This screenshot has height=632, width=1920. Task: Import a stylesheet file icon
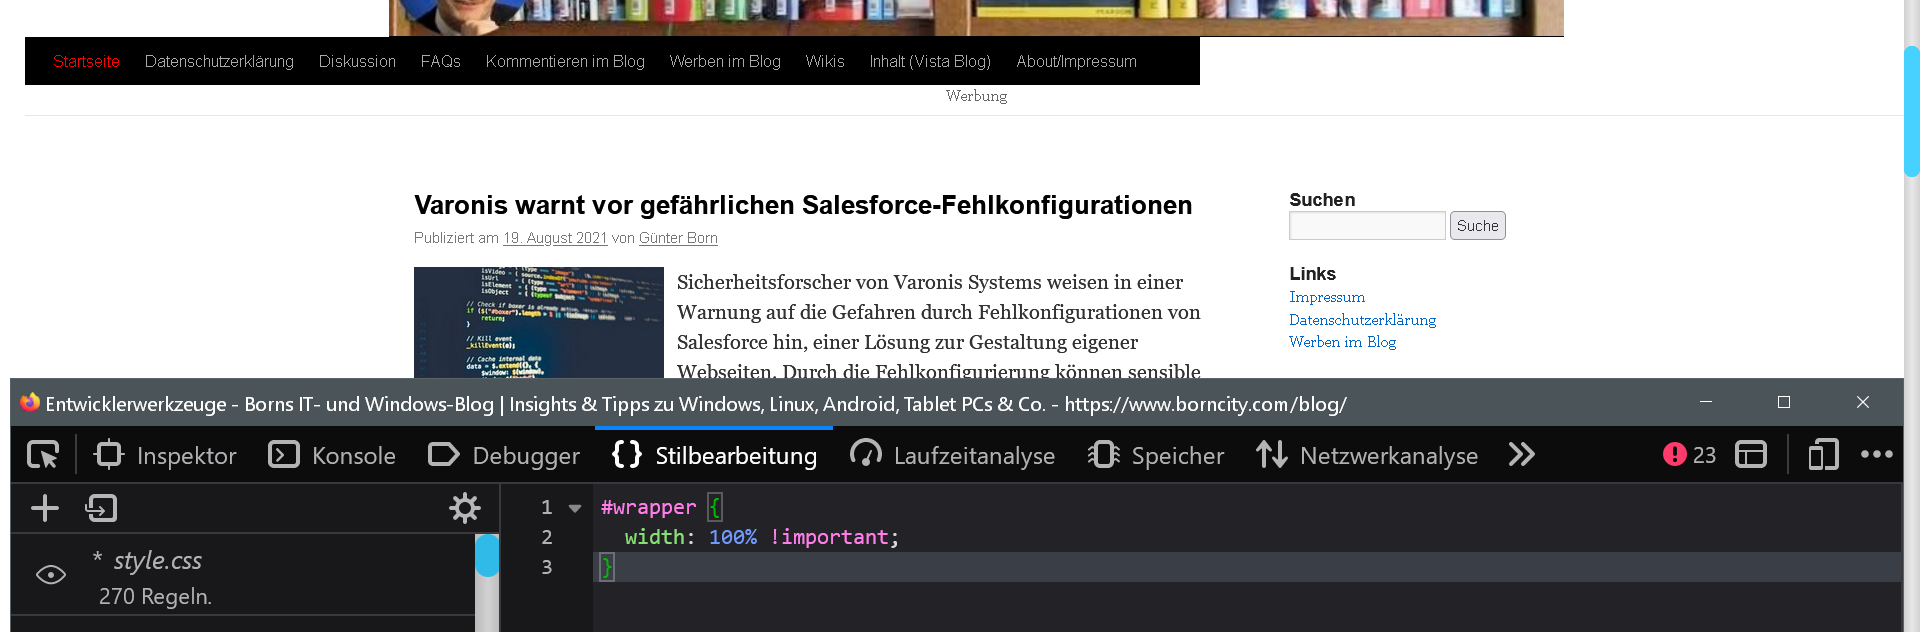click(101, 508)
